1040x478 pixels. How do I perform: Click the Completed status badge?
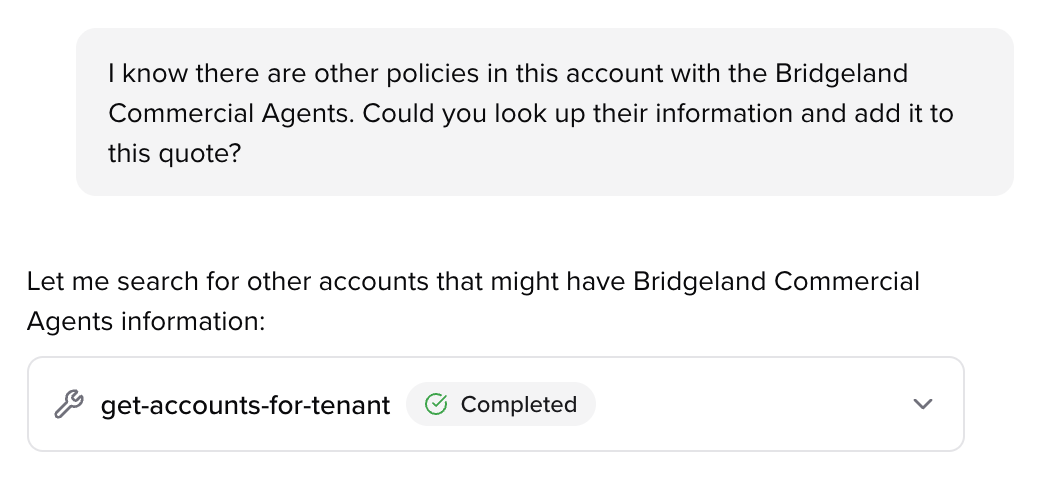[500, 405]
